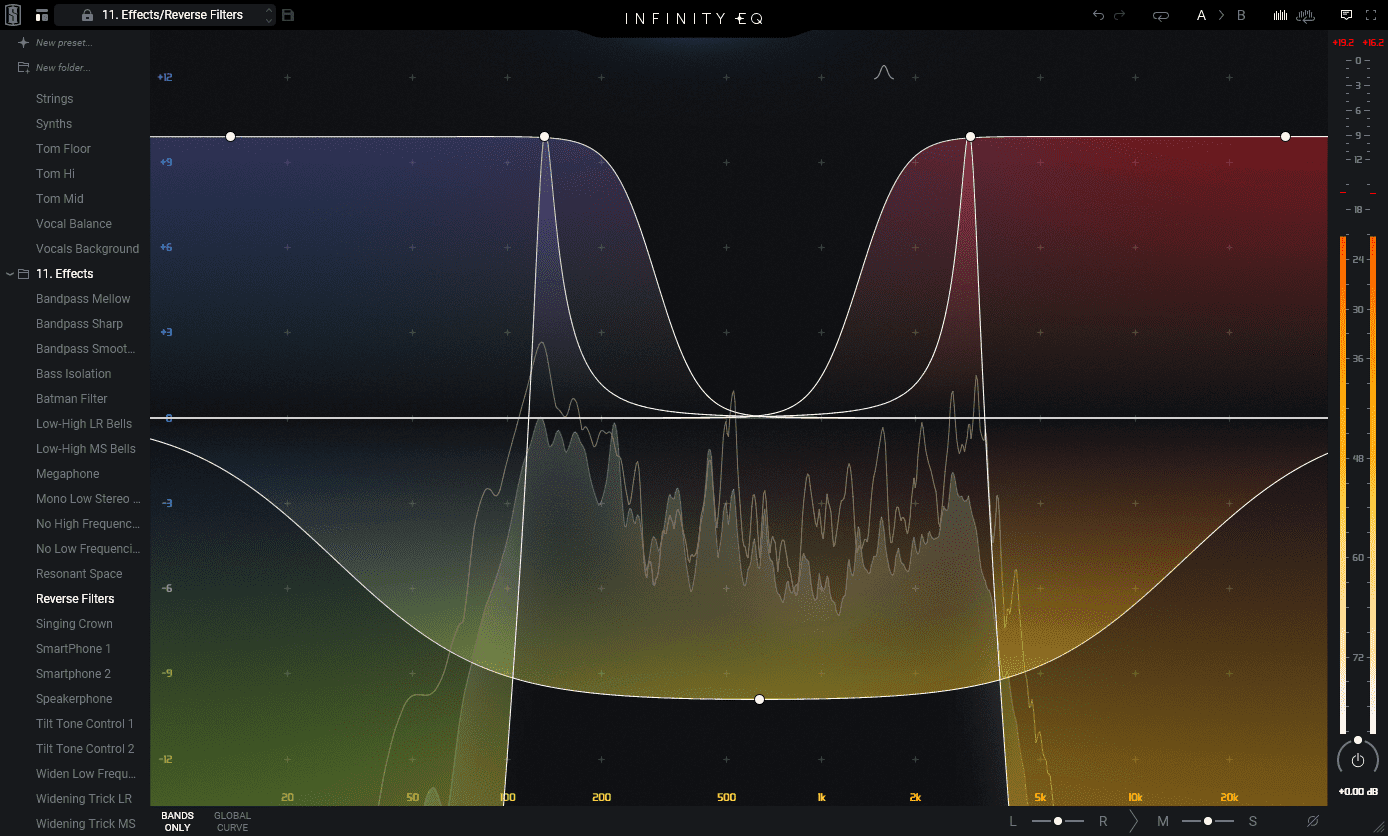The width and height of the screenshot is (1388, 836).
Task: Click the red +19.2 peak level readout
Action: pyautogui.click(x=1342, y=43)
